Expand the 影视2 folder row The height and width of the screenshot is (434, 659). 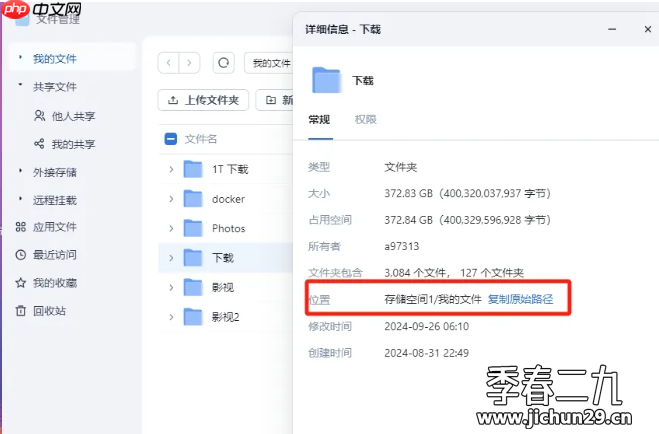pos(171,317)
